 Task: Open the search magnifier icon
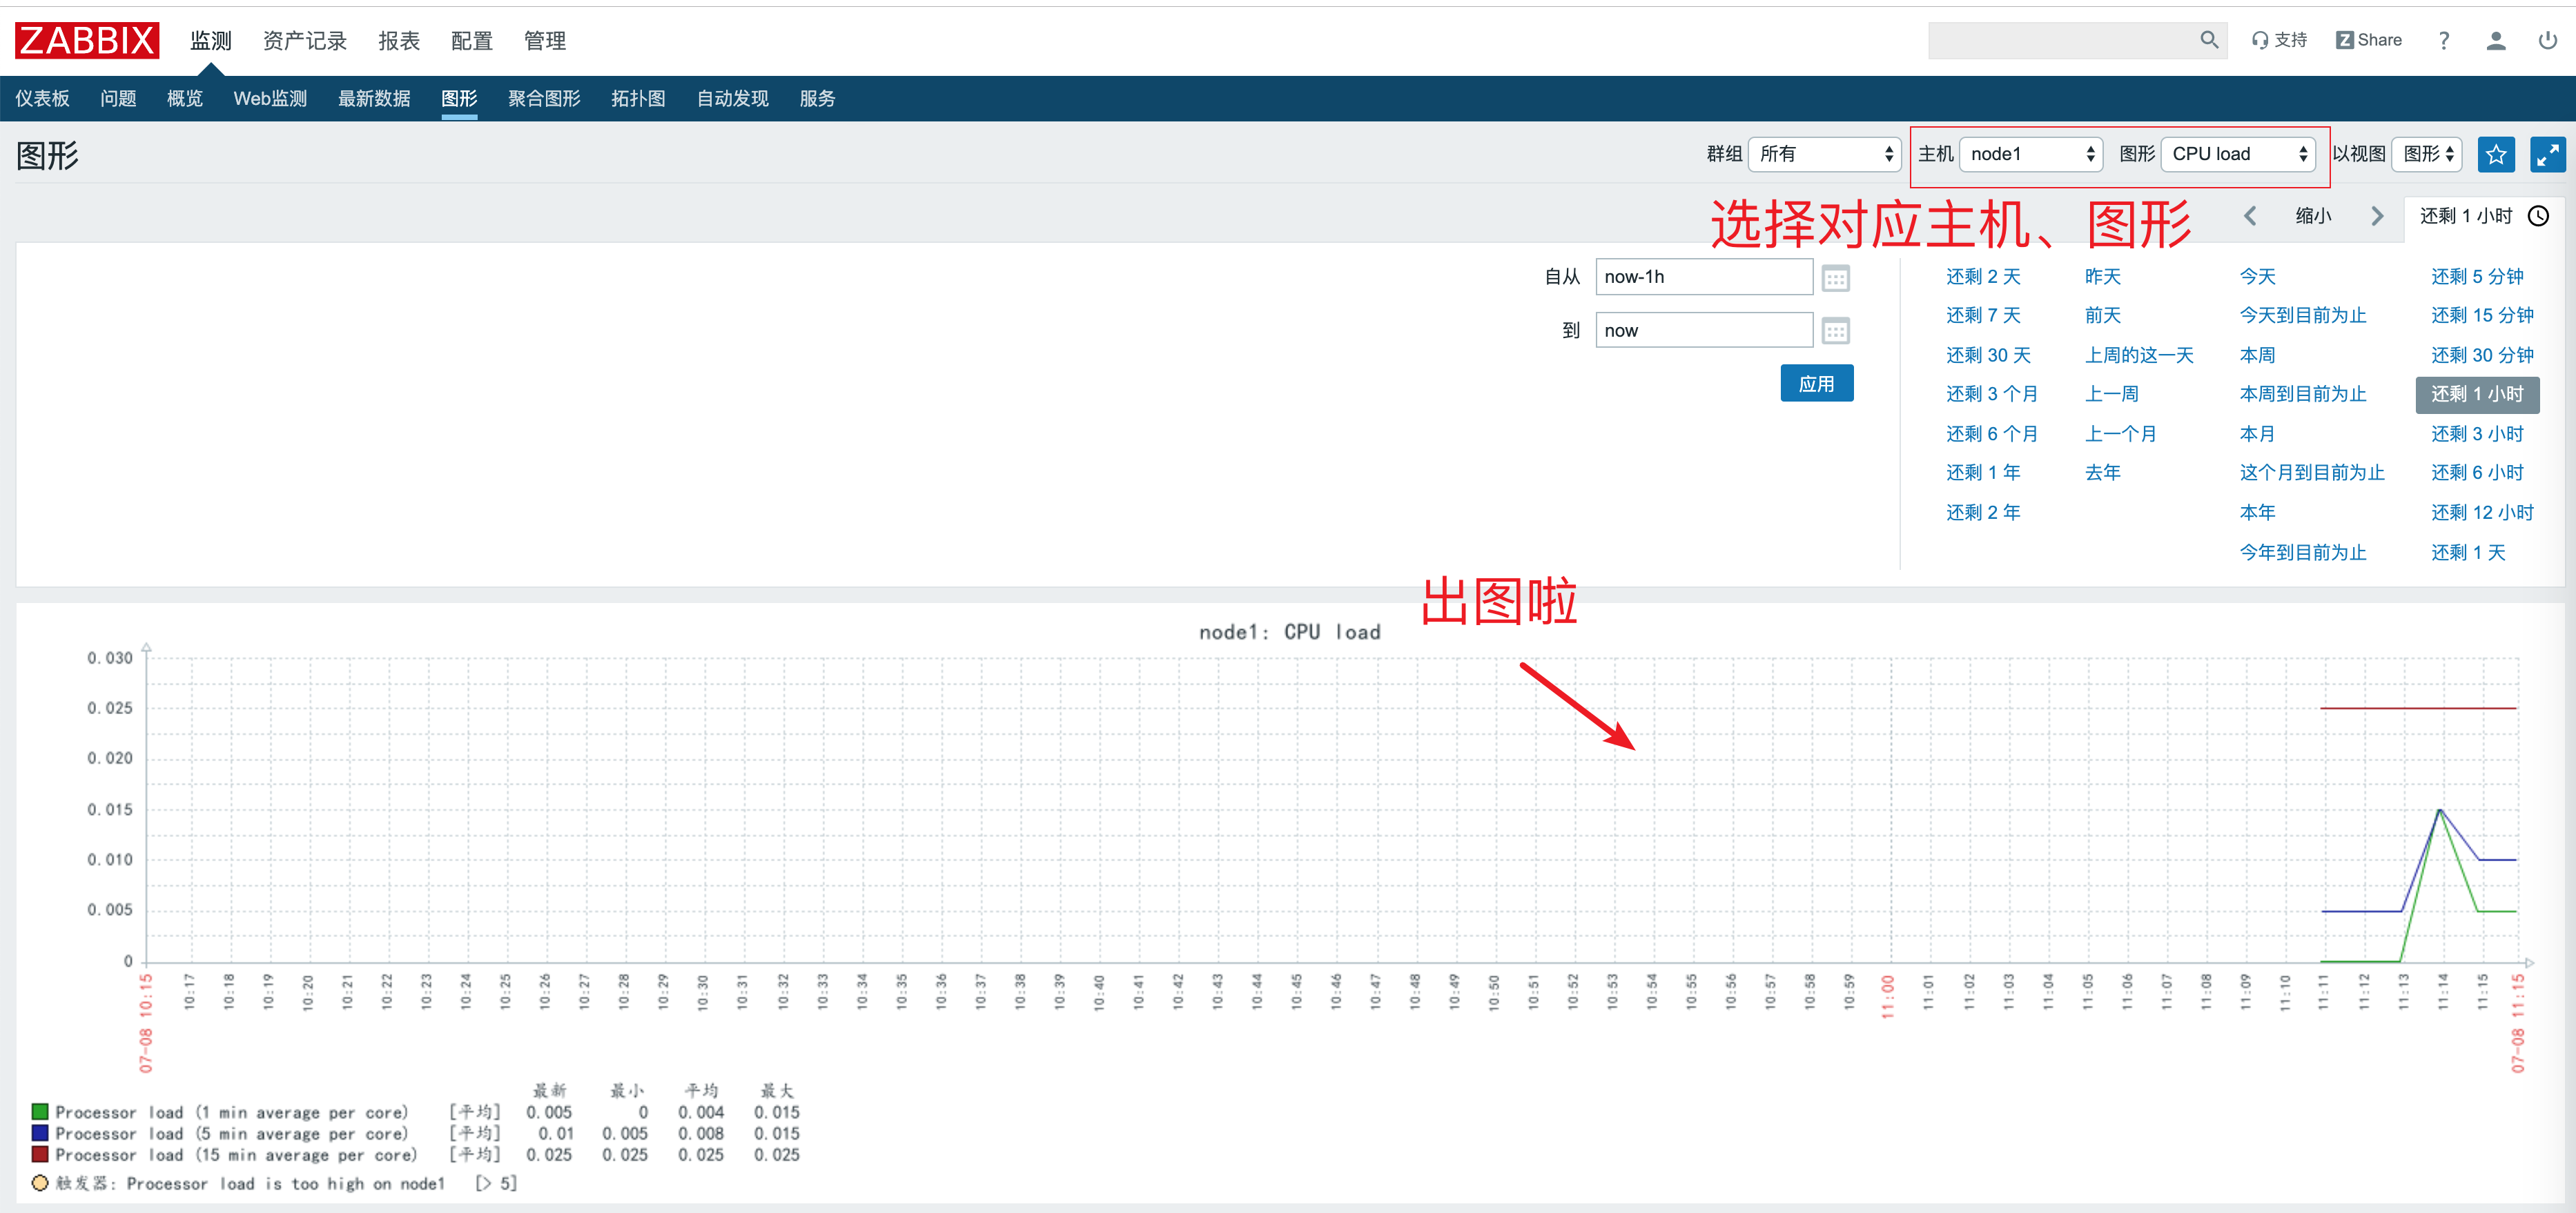2209,40
